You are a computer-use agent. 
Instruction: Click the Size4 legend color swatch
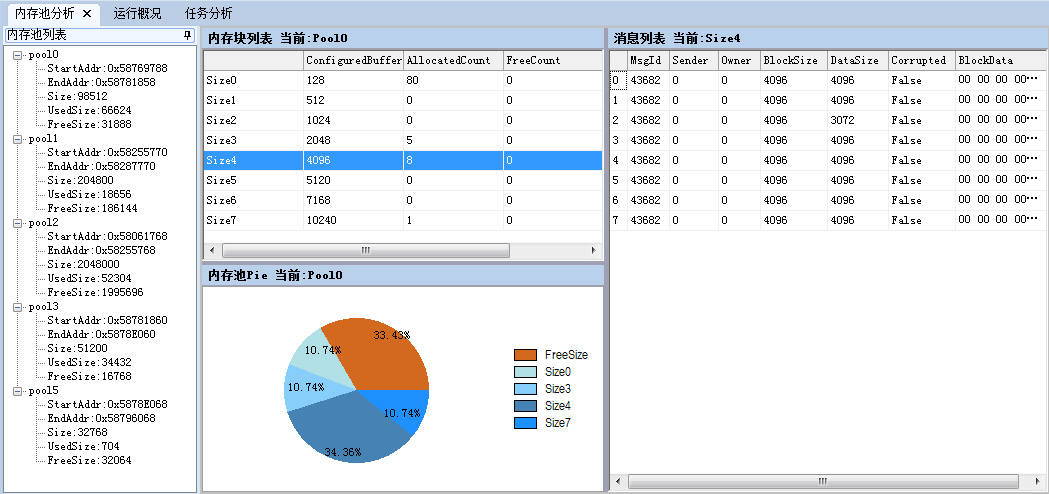(x=525, y=406)
